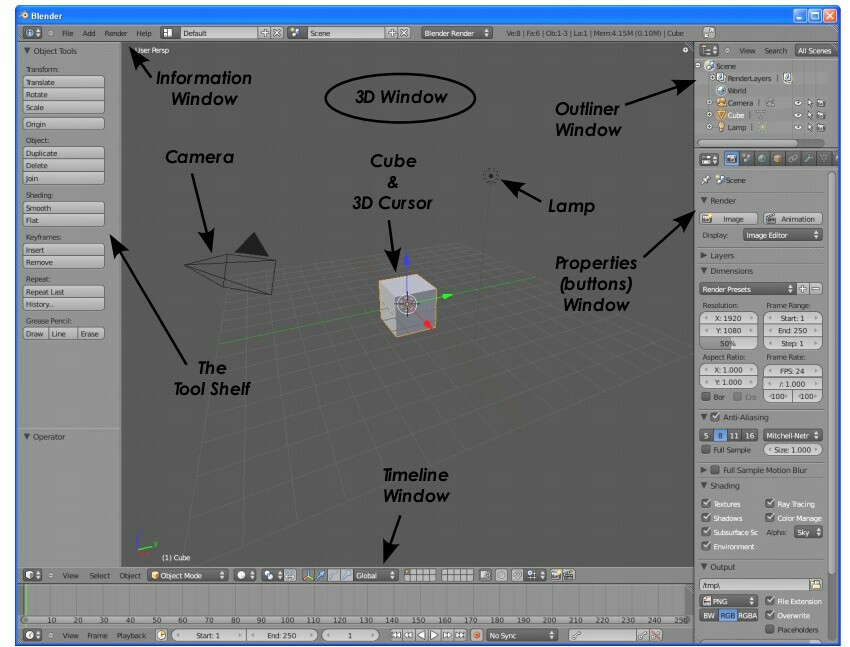Screen dimensions: 850x647
Task: Click the Properties editor type icon
Action: [709, 159]
